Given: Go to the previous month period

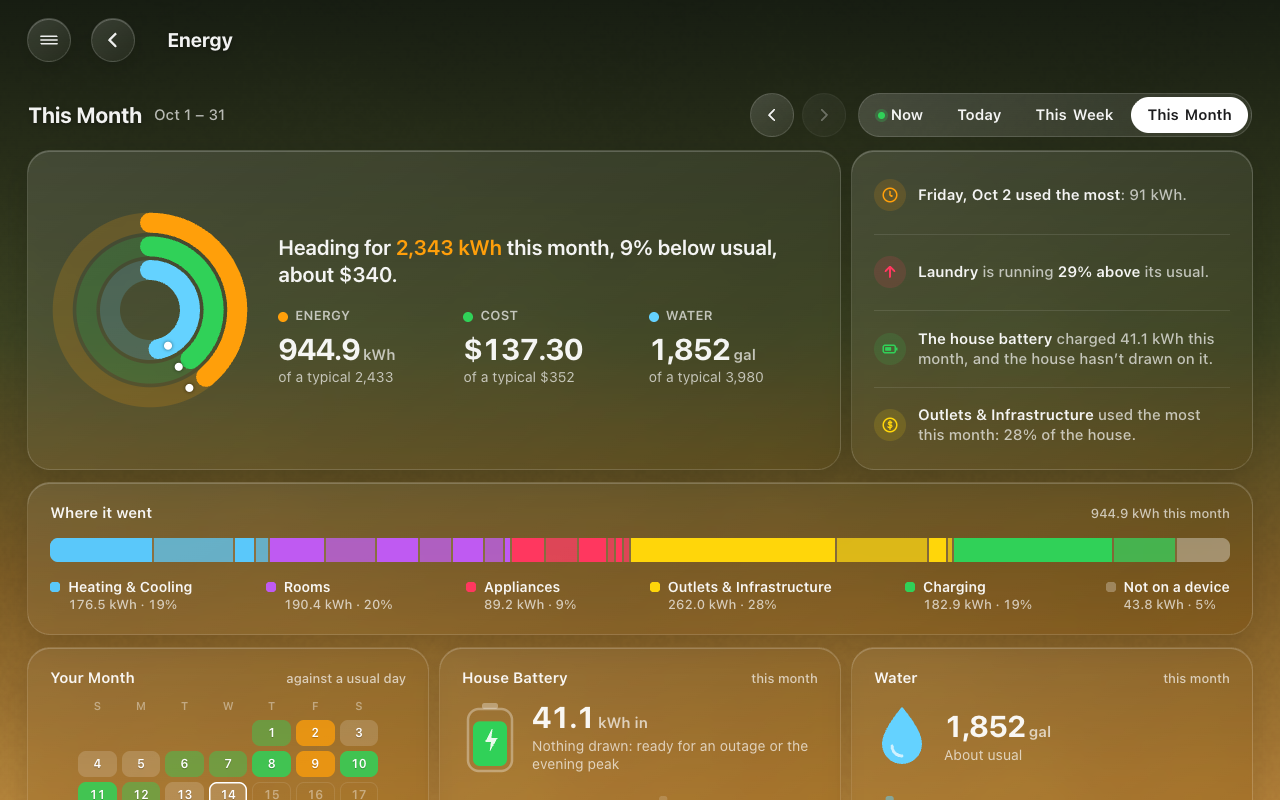Looking at the screenshot, I should [x=772, y=115].
